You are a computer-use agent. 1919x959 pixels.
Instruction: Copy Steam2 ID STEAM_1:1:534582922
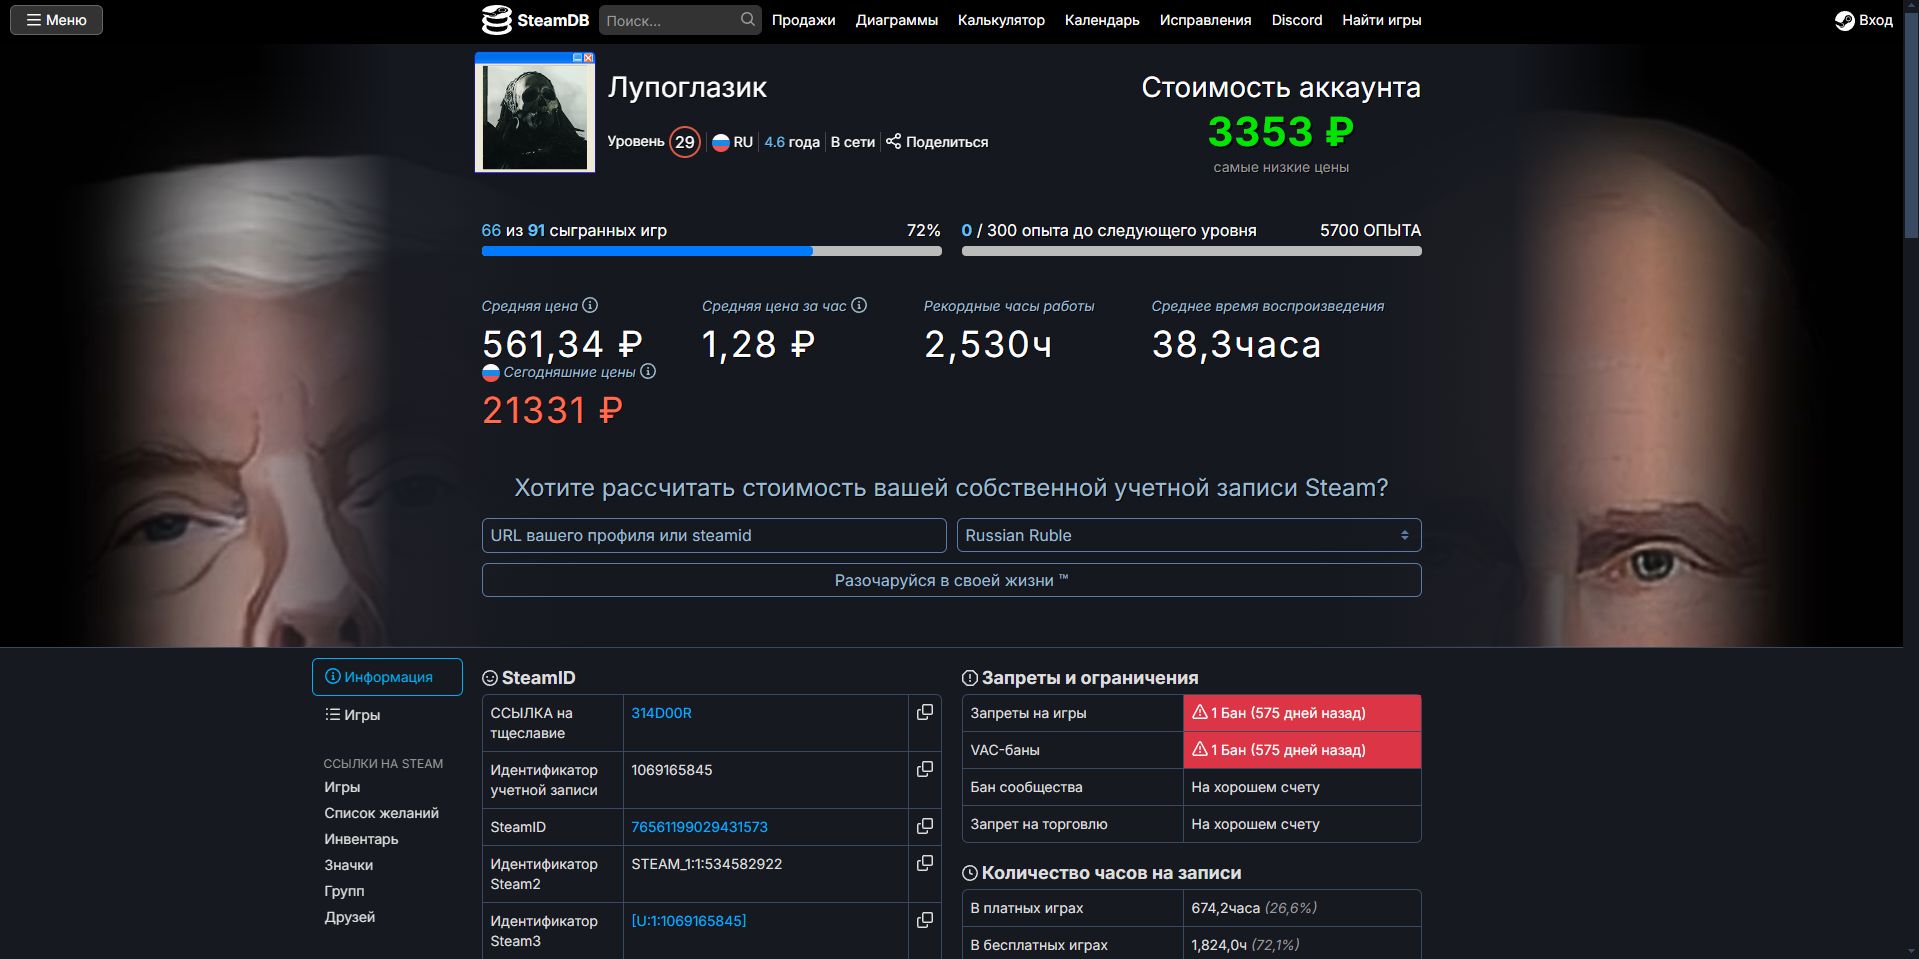(x=925, y=863)
